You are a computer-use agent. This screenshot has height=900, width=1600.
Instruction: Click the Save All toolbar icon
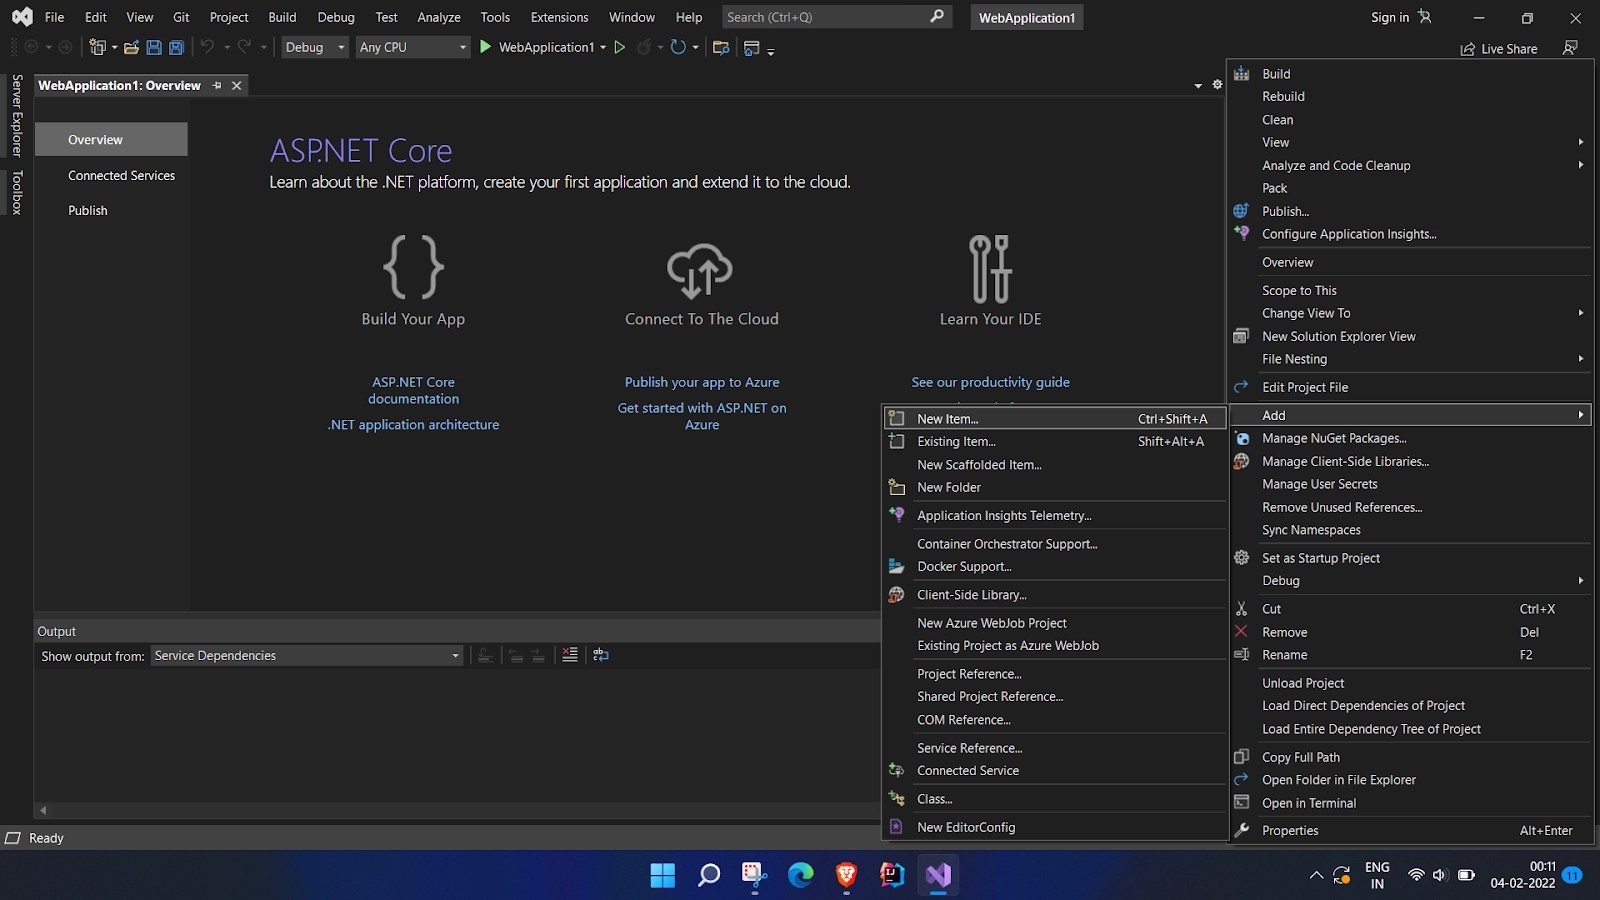(176, 47)
